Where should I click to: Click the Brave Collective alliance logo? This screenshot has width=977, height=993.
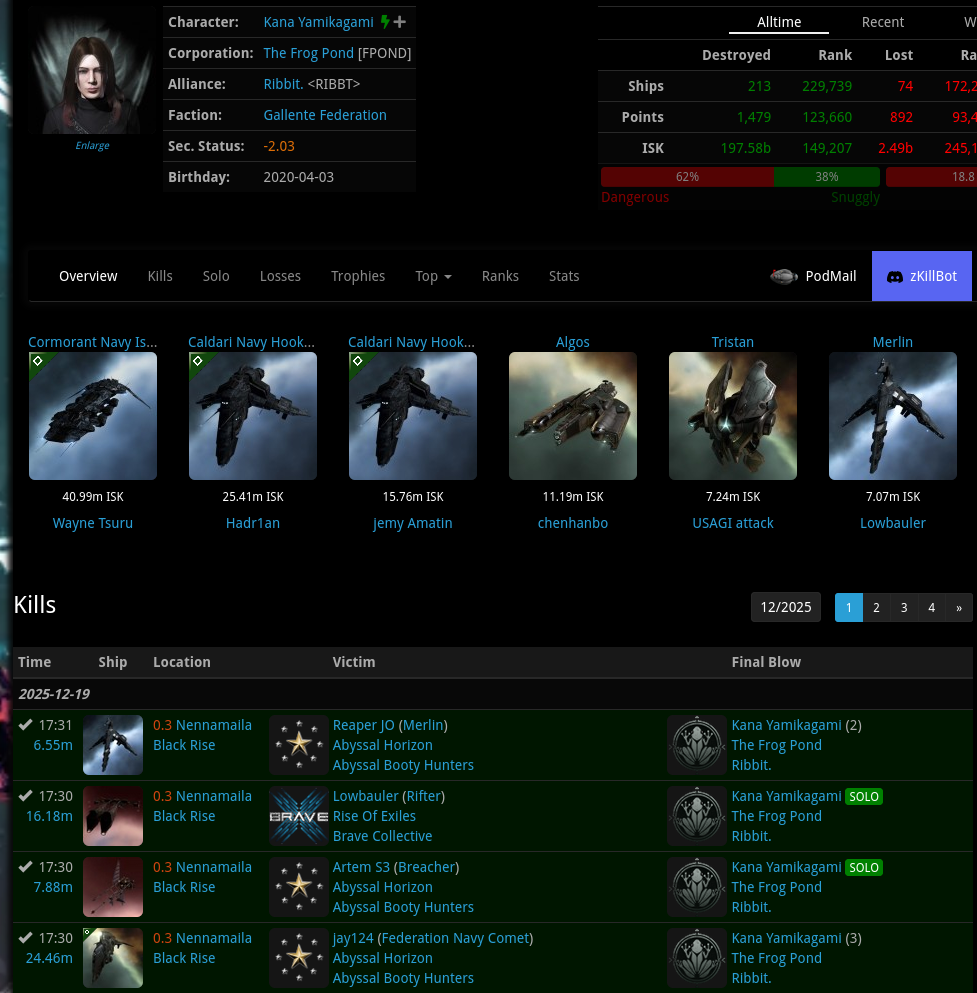(x=299, y=816)
